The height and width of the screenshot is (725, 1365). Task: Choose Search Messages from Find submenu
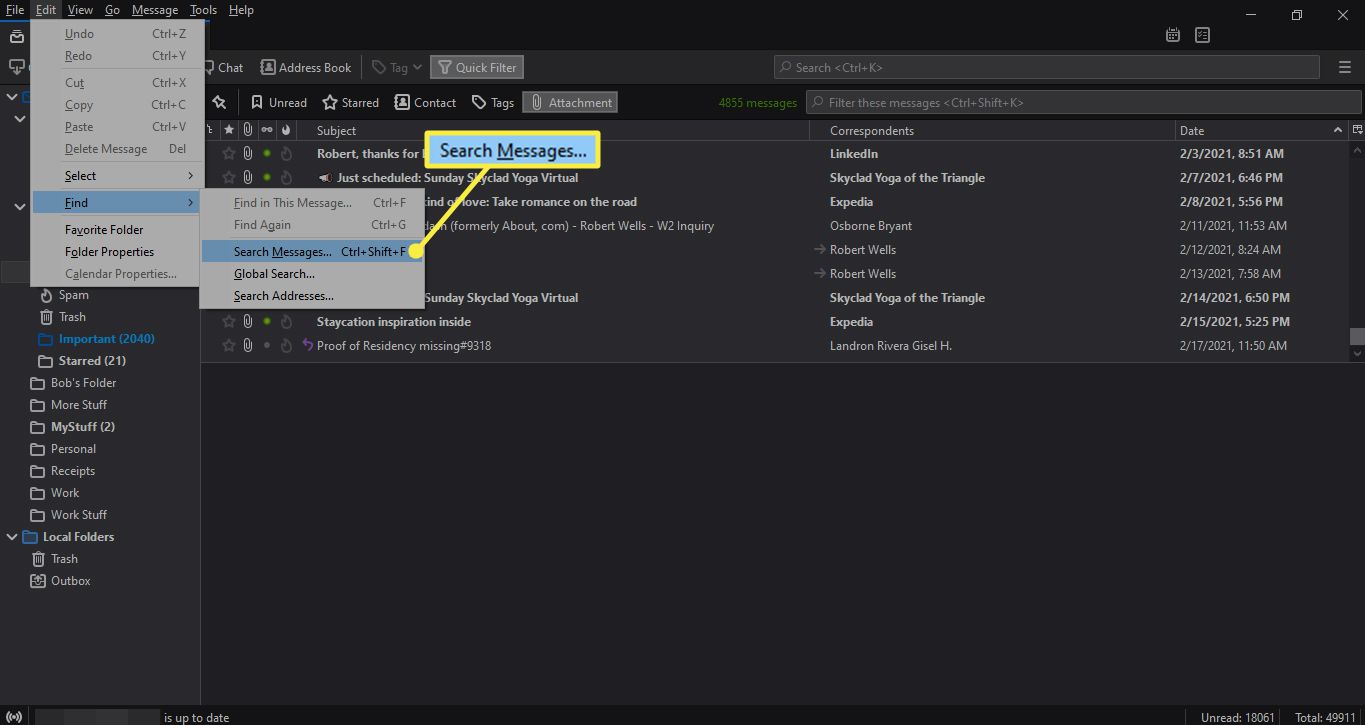312,252
